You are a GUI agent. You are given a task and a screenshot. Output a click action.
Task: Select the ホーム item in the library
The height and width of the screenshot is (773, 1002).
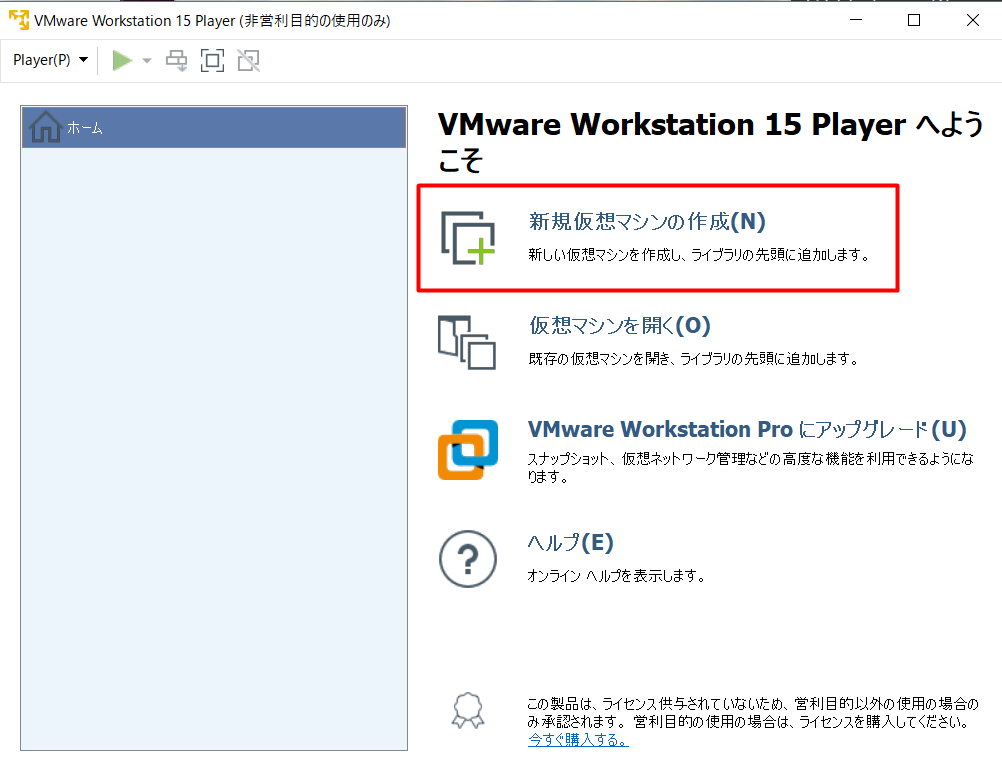coord(214,128)
